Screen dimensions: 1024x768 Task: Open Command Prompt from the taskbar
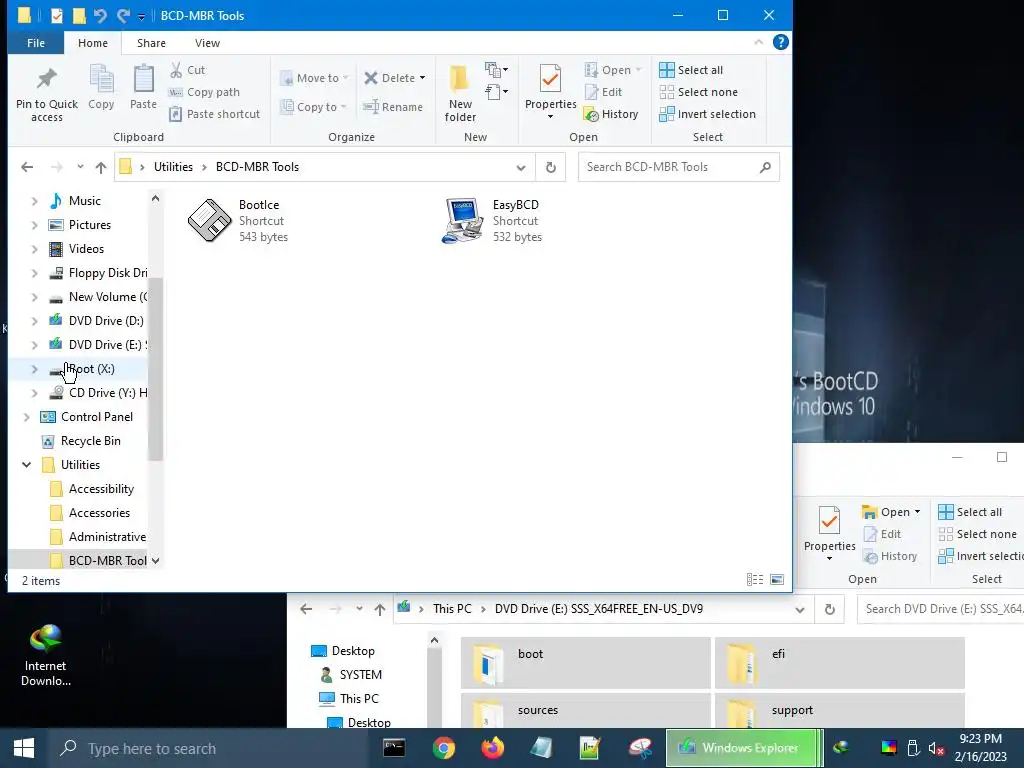394,748
